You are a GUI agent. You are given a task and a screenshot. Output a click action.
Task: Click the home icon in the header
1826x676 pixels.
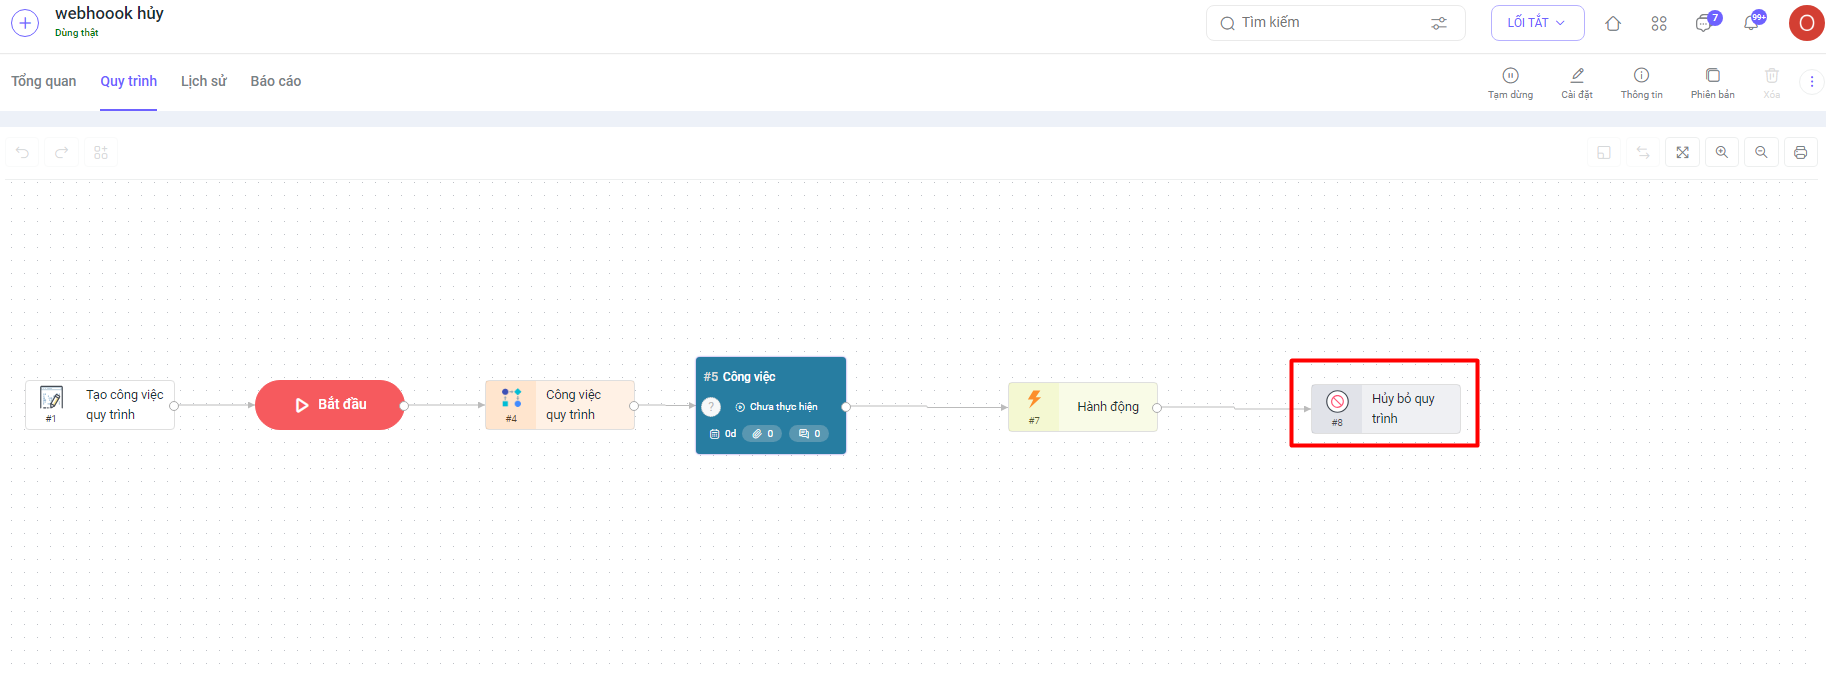pyautogui.click(x=1612, y=23)
